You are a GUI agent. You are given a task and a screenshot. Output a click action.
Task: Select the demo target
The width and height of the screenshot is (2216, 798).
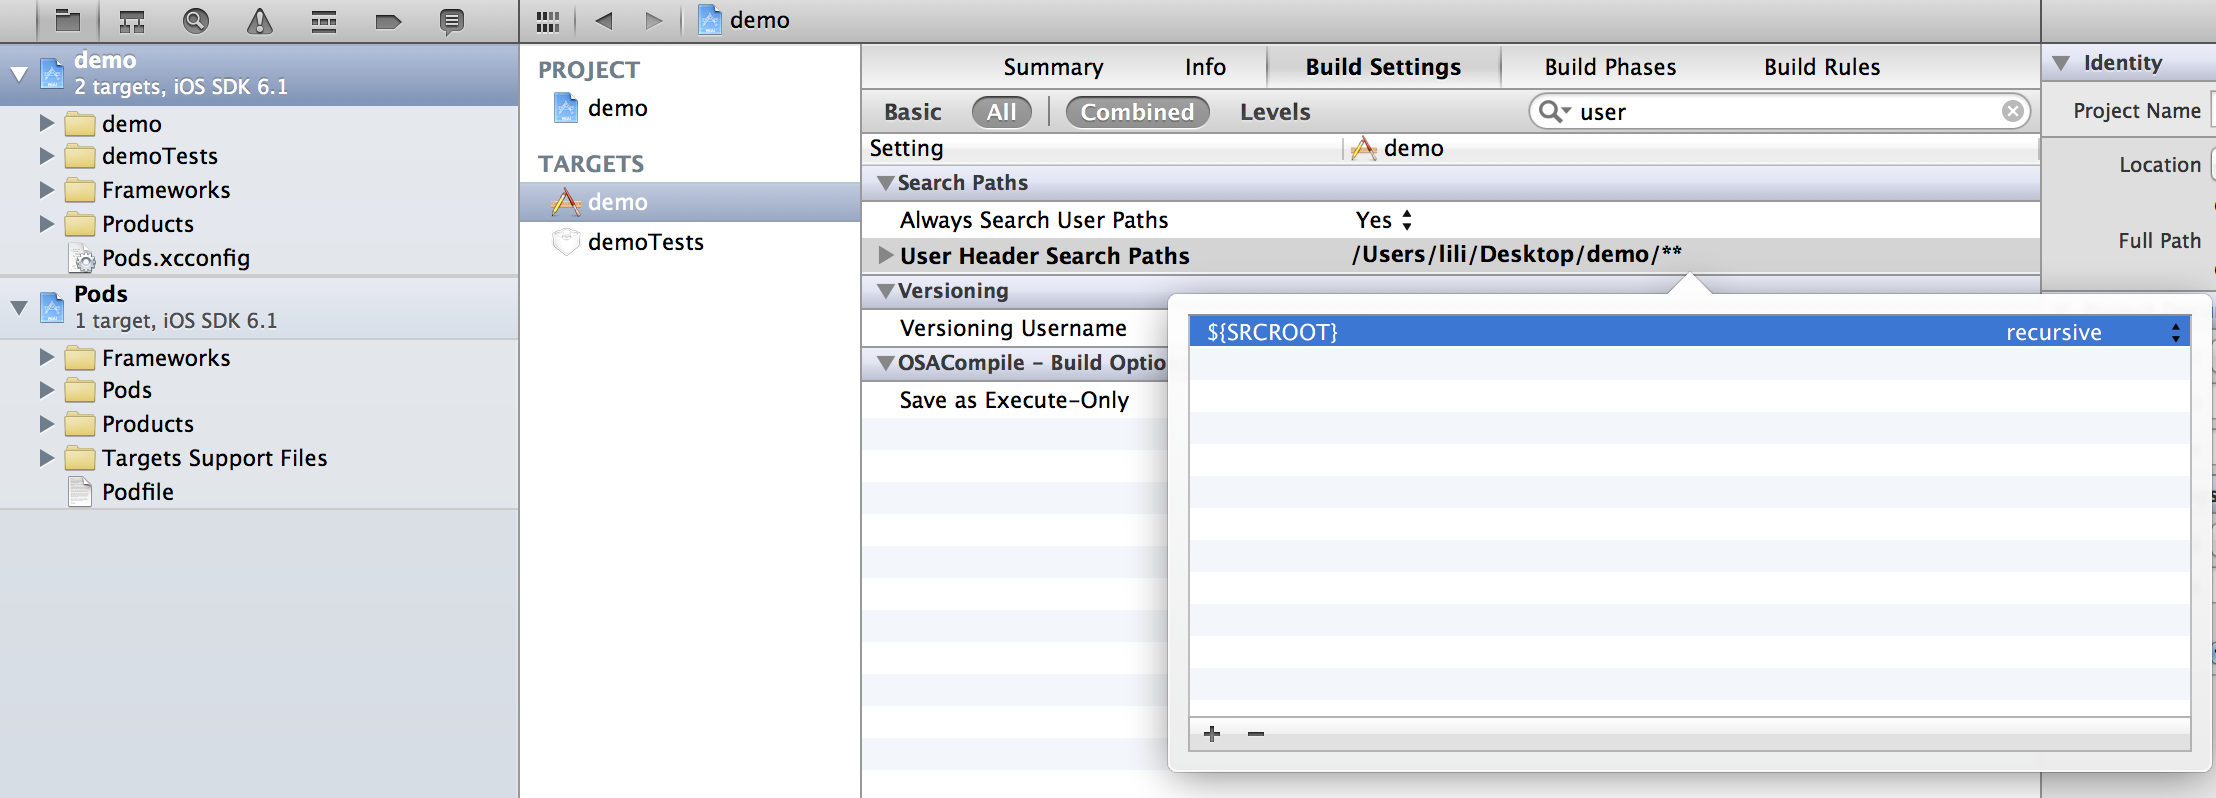click(690, 202)
